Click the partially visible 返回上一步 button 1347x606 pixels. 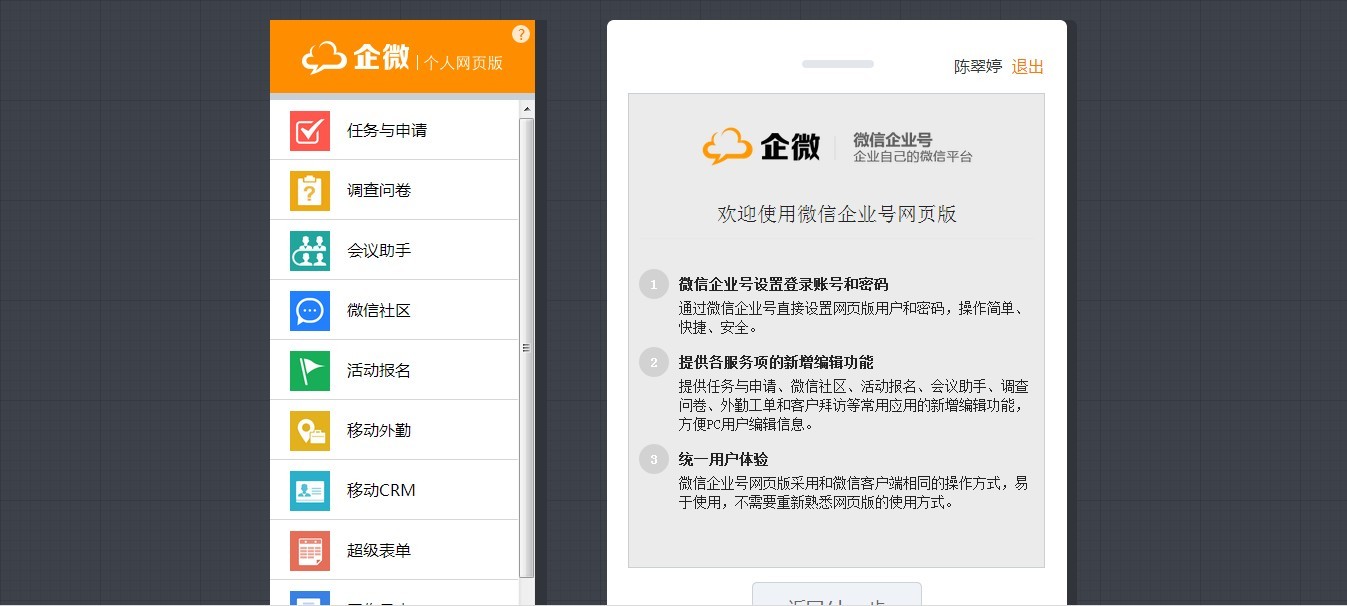coord(837,595)
